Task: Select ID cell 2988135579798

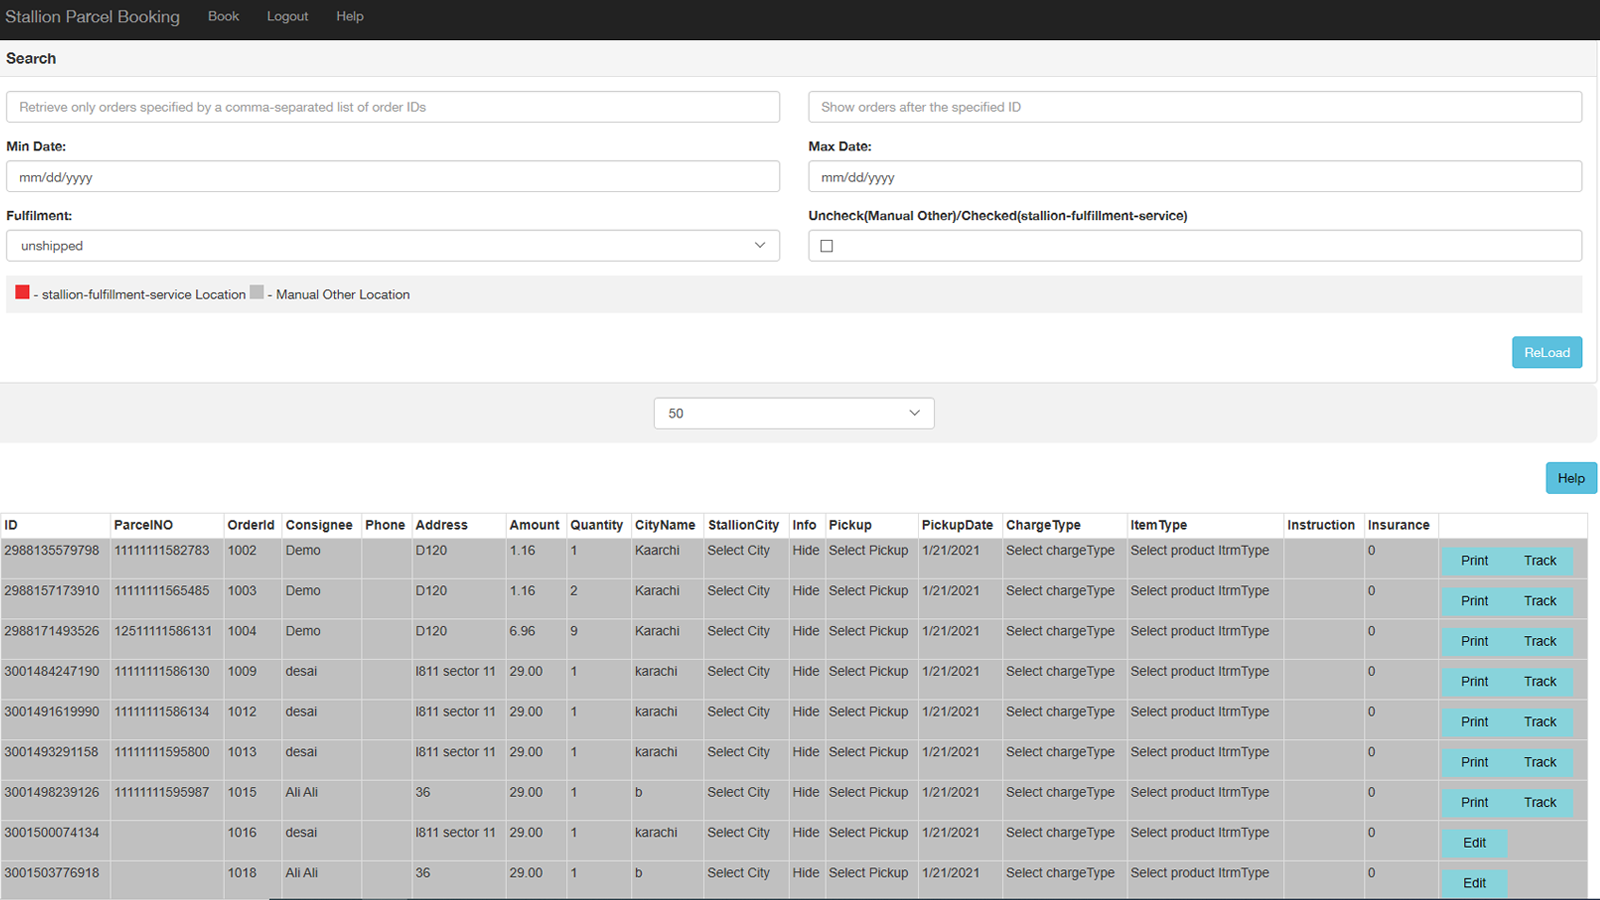Action: coord(52,550)
